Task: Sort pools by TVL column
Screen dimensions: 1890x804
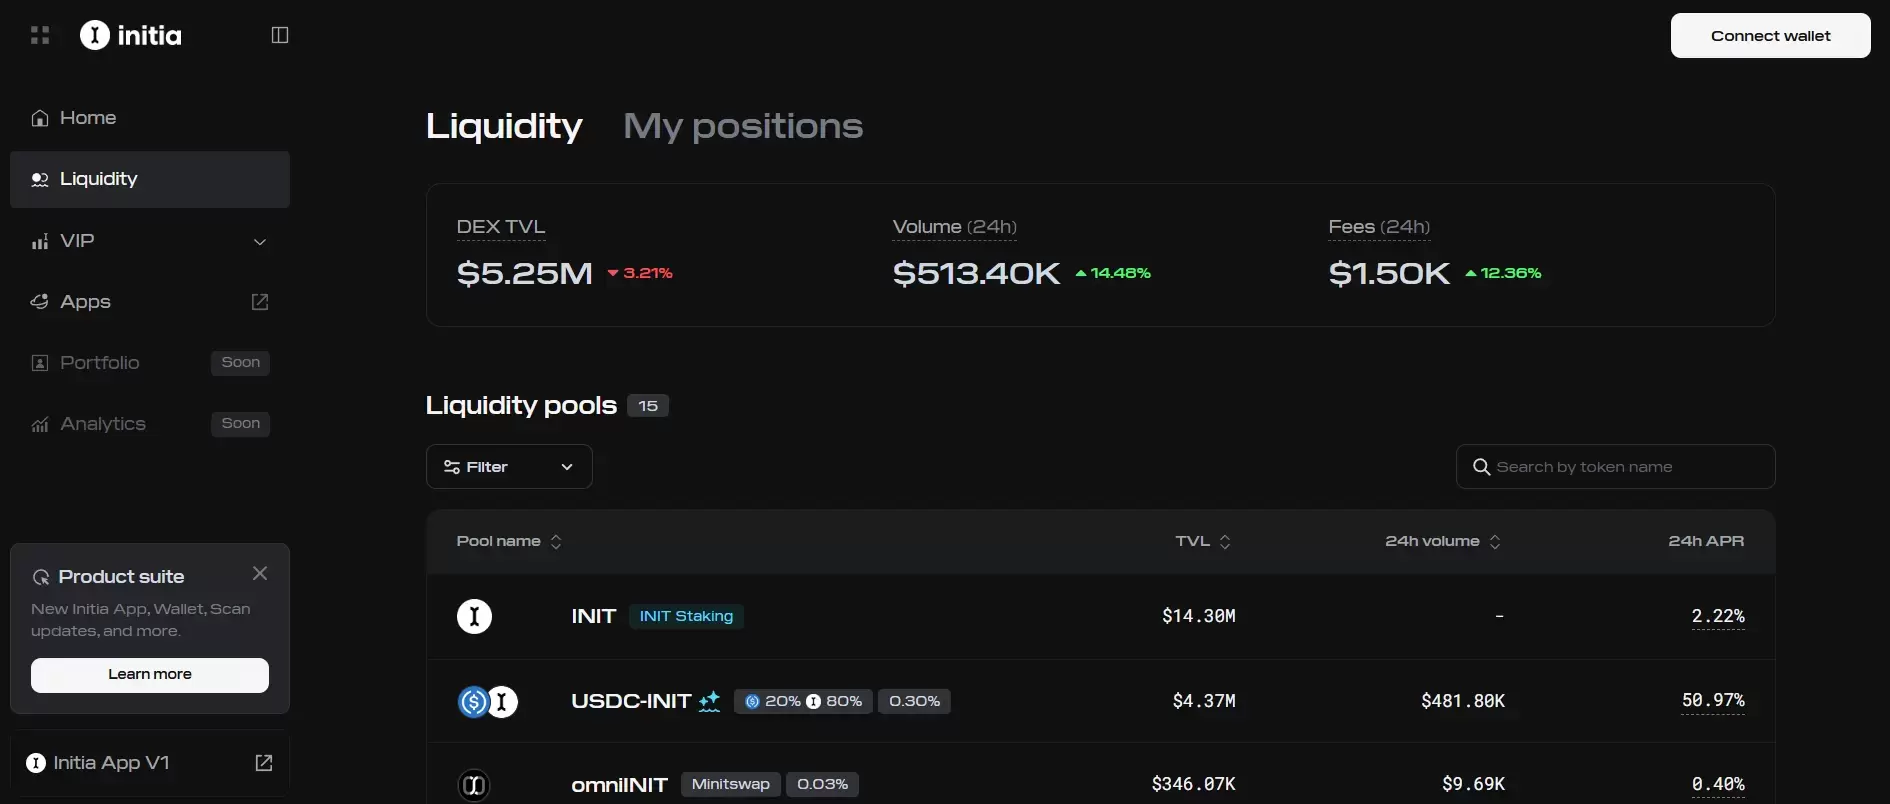Action: click(x=1203, y=541)
